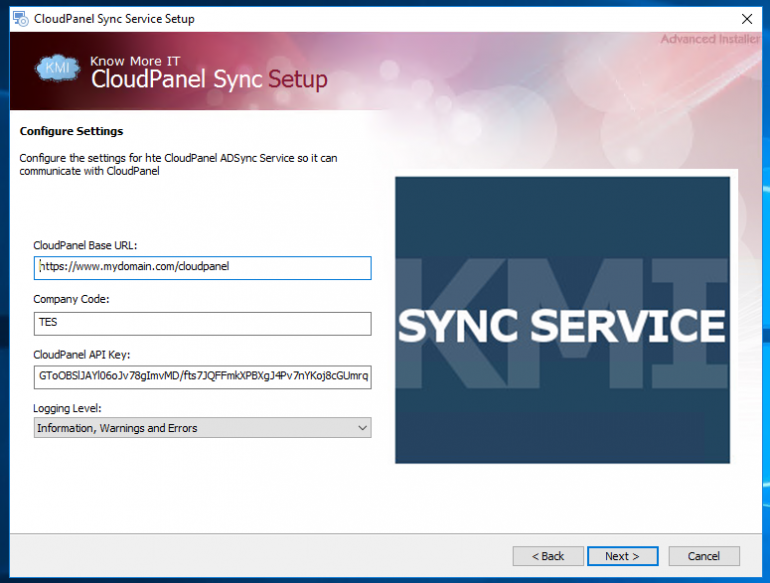Viewport: 770px width, 583px height.
Task: Click the 'CloudPanel Sync Service Setup' window title
Action: (114, 19)
